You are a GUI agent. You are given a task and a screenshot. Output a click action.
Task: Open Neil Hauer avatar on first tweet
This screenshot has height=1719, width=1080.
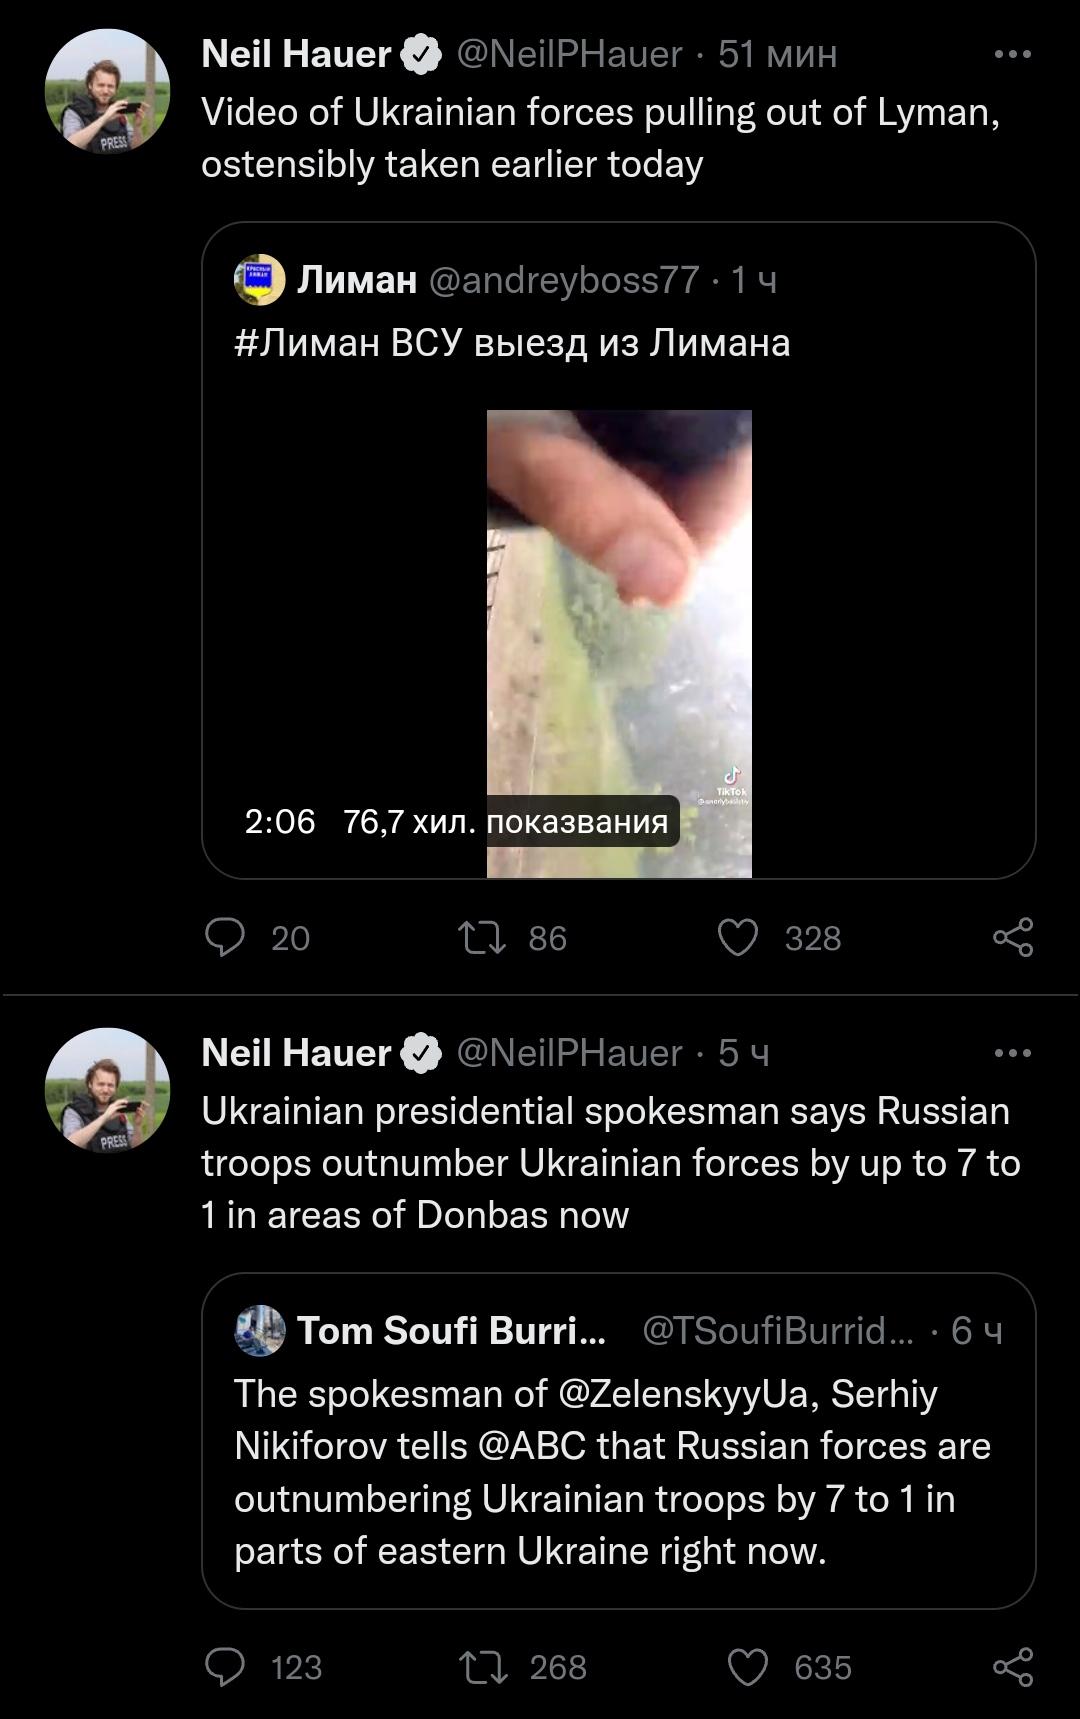pyautogui.click(x=107, y=92)
